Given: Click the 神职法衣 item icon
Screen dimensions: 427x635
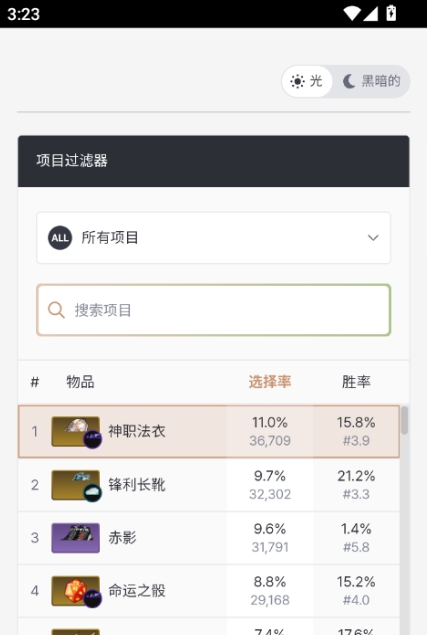Looking at the screenshot, I should [x=76, y=432].
